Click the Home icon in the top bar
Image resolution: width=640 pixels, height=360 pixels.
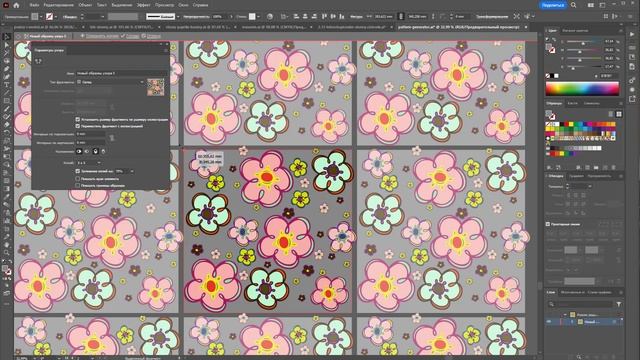click(x=16, y=5)
